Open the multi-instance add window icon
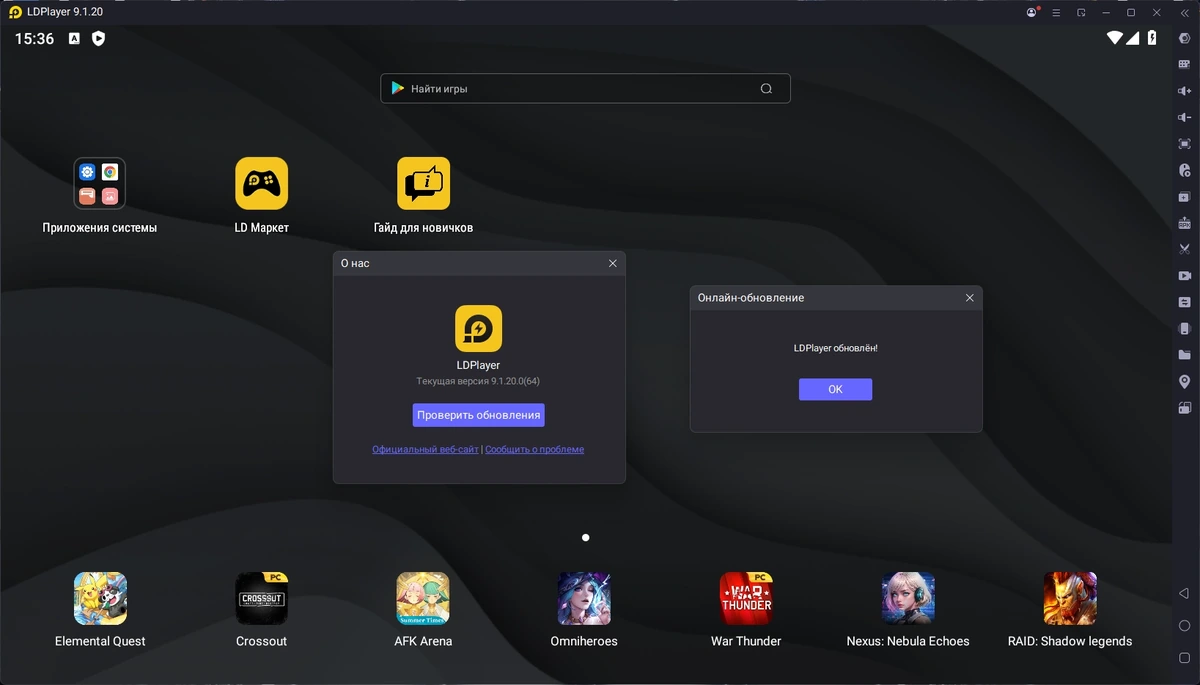The image size is (1200, 685). point(1185,196)
